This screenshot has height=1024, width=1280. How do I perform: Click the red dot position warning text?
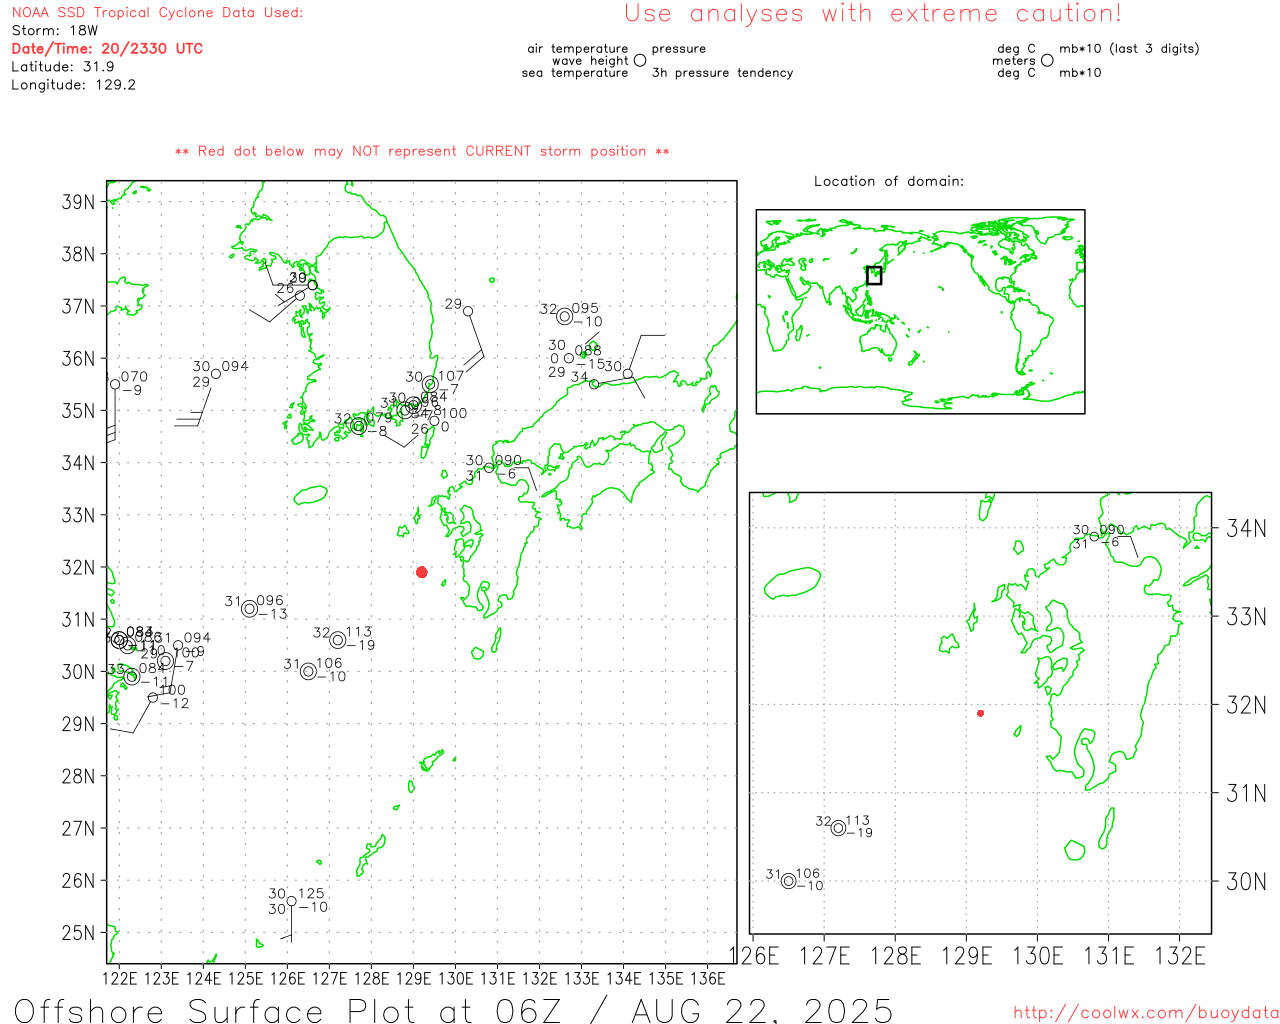[x=422, y=151]
